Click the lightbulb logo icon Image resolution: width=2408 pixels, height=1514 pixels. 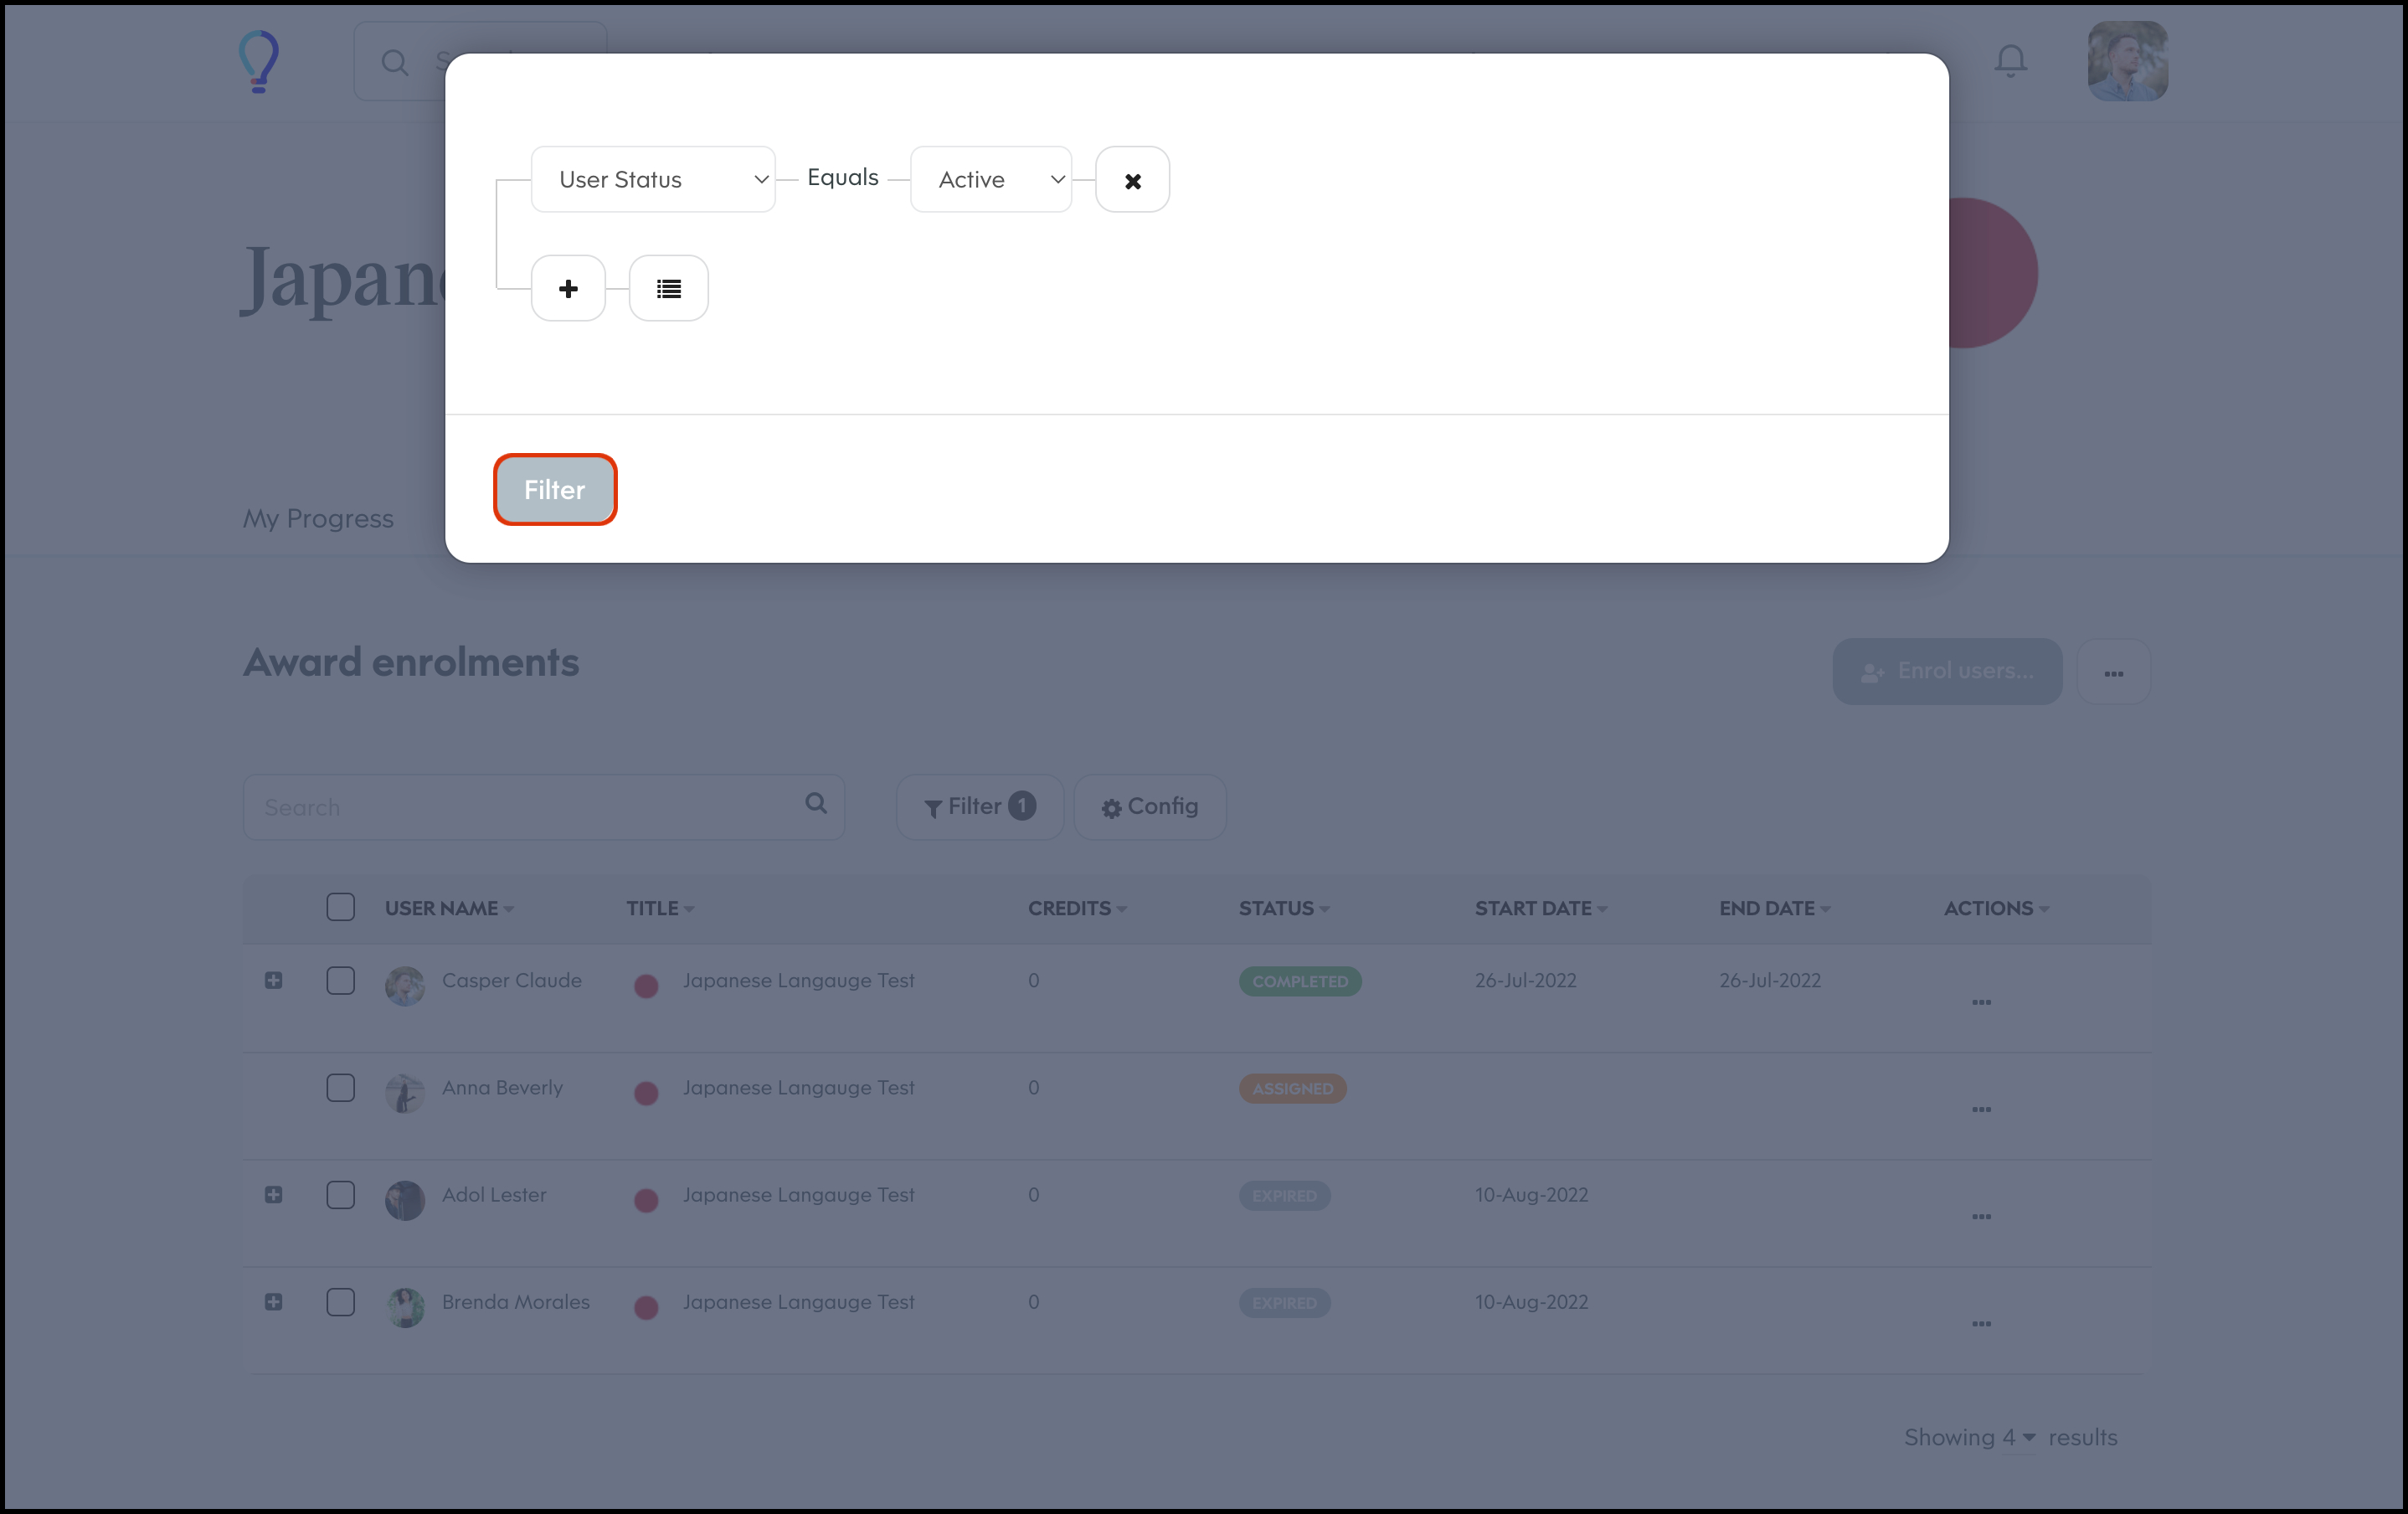[x=259, y=61]
